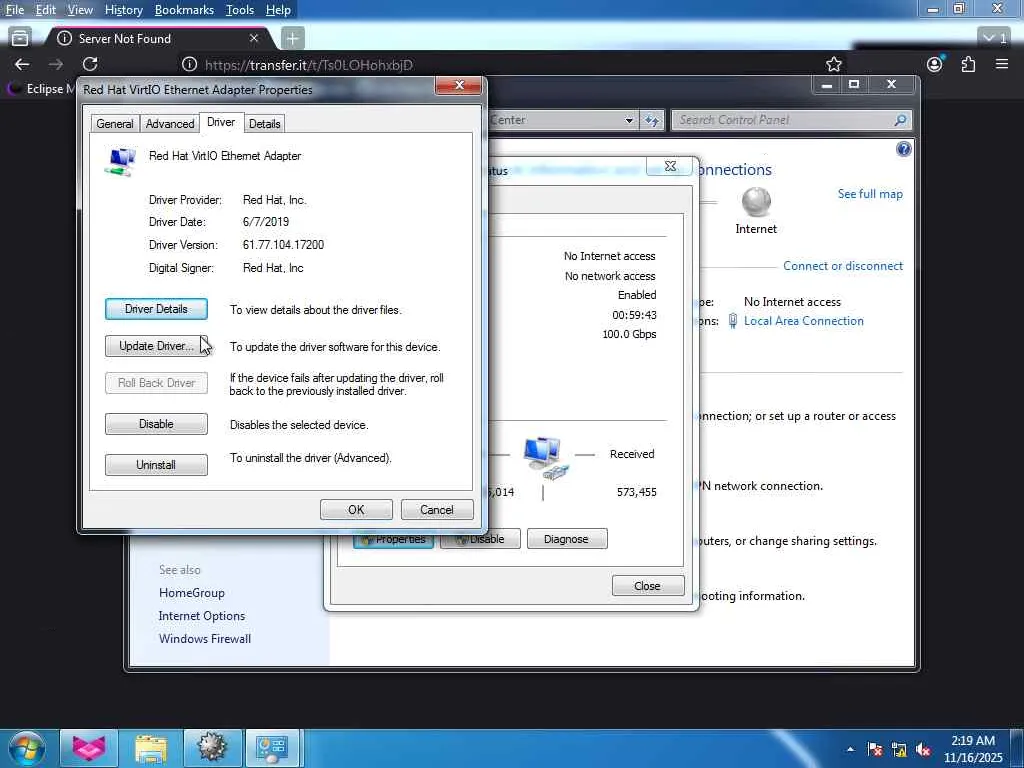This screenshot has height=768, width=1024.
Task: Open Windows Explorer from the taskbar
Action: [151, 748]
